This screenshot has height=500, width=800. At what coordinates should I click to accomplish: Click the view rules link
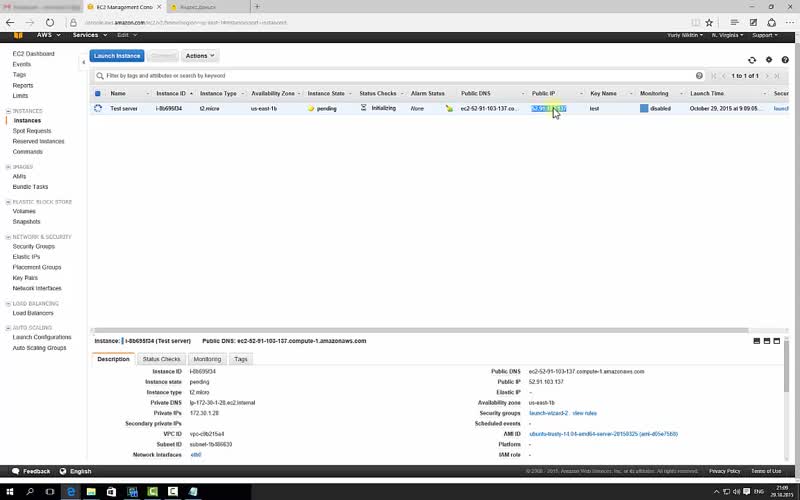pos(584,413)
